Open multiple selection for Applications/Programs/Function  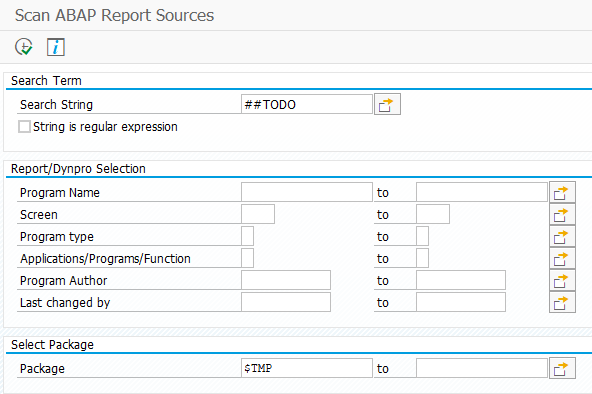[562, 258]
